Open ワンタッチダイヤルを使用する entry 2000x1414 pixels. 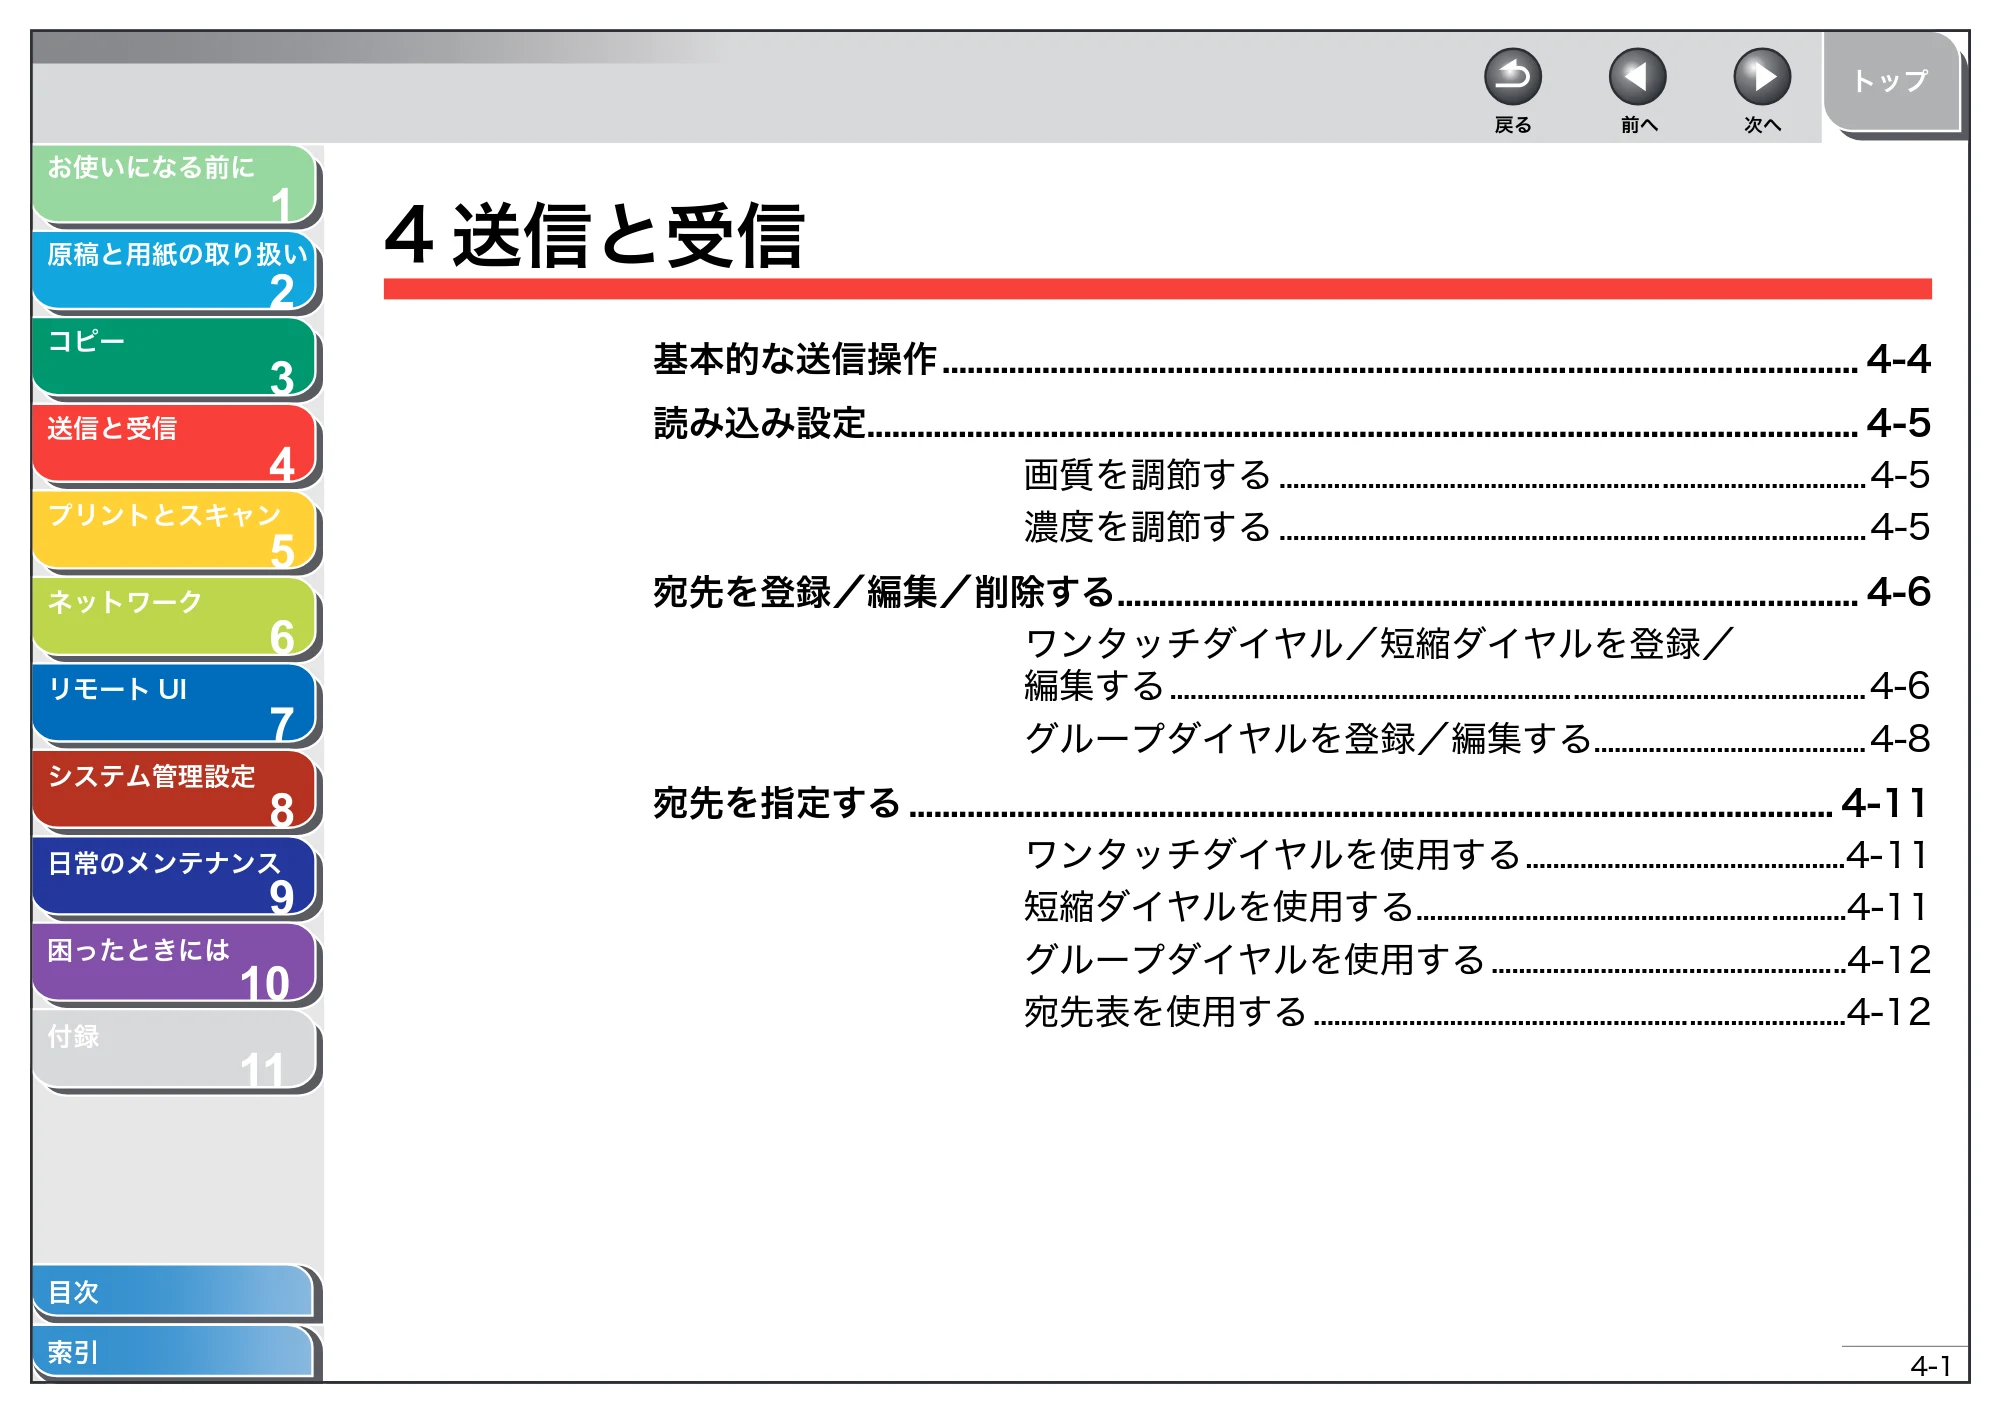click(1477, 855)
